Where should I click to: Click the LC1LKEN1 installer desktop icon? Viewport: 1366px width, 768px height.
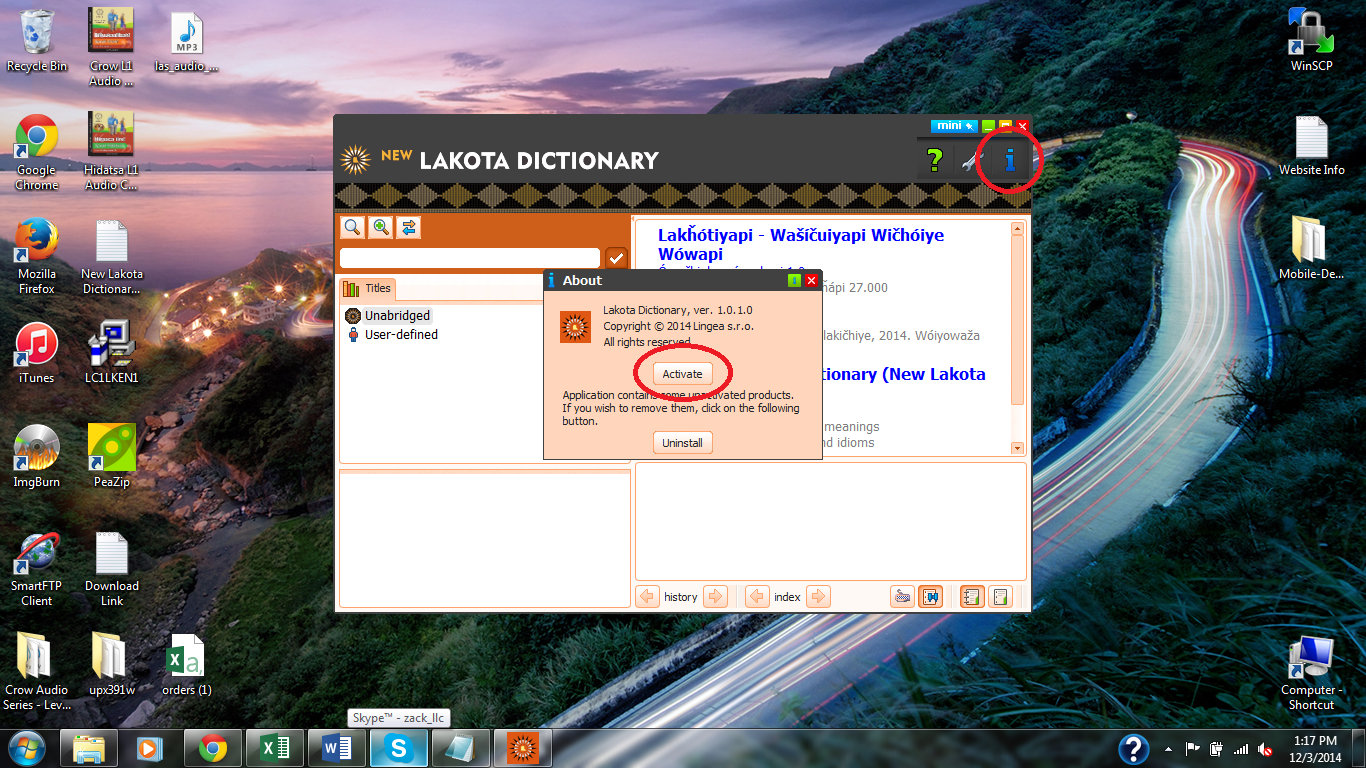click(112, 353)
